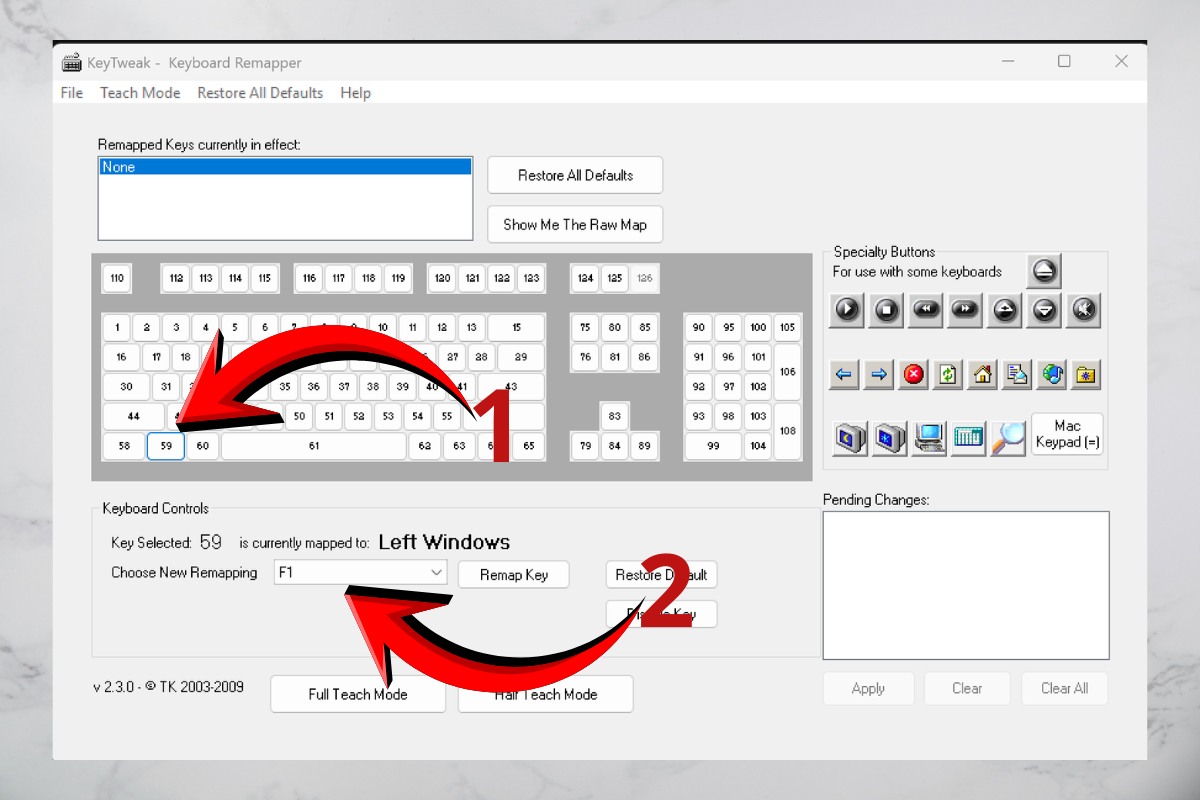Viewport: 1200px width, 800px height.
Task: Click the red Browser Stop X button
Action: click(x=914, y=375)
